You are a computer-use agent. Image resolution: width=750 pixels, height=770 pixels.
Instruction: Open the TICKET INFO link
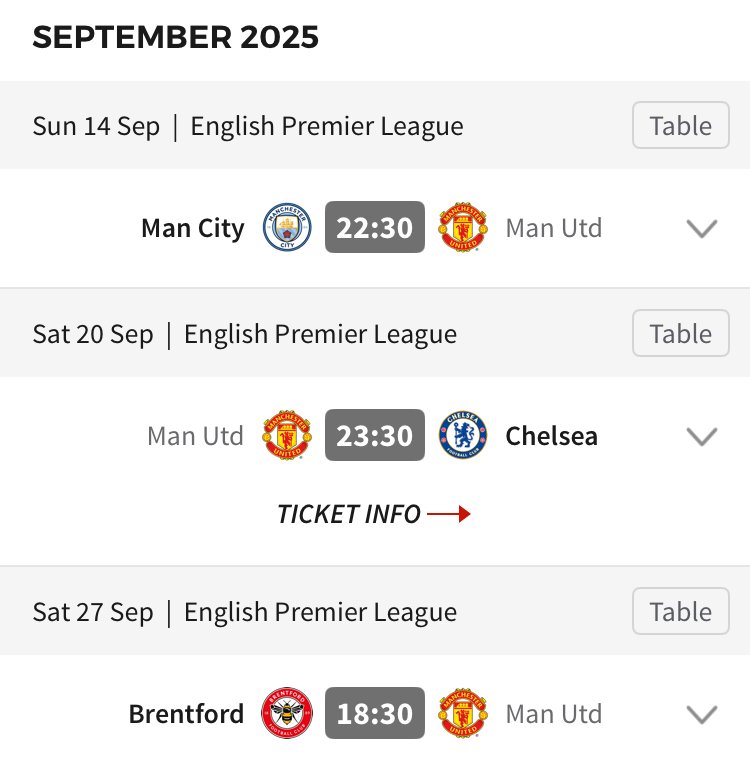coord(374,514)
